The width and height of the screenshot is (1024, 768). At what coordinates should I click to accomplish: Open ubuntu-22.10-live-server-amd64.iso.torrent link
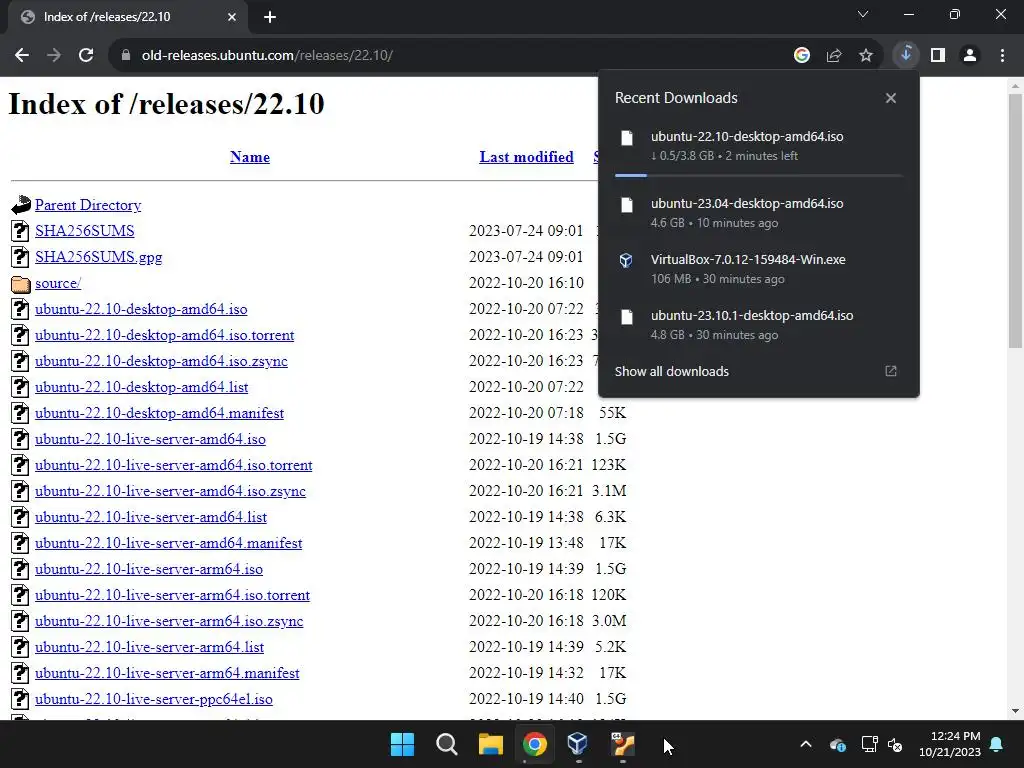tap(174, 465)
